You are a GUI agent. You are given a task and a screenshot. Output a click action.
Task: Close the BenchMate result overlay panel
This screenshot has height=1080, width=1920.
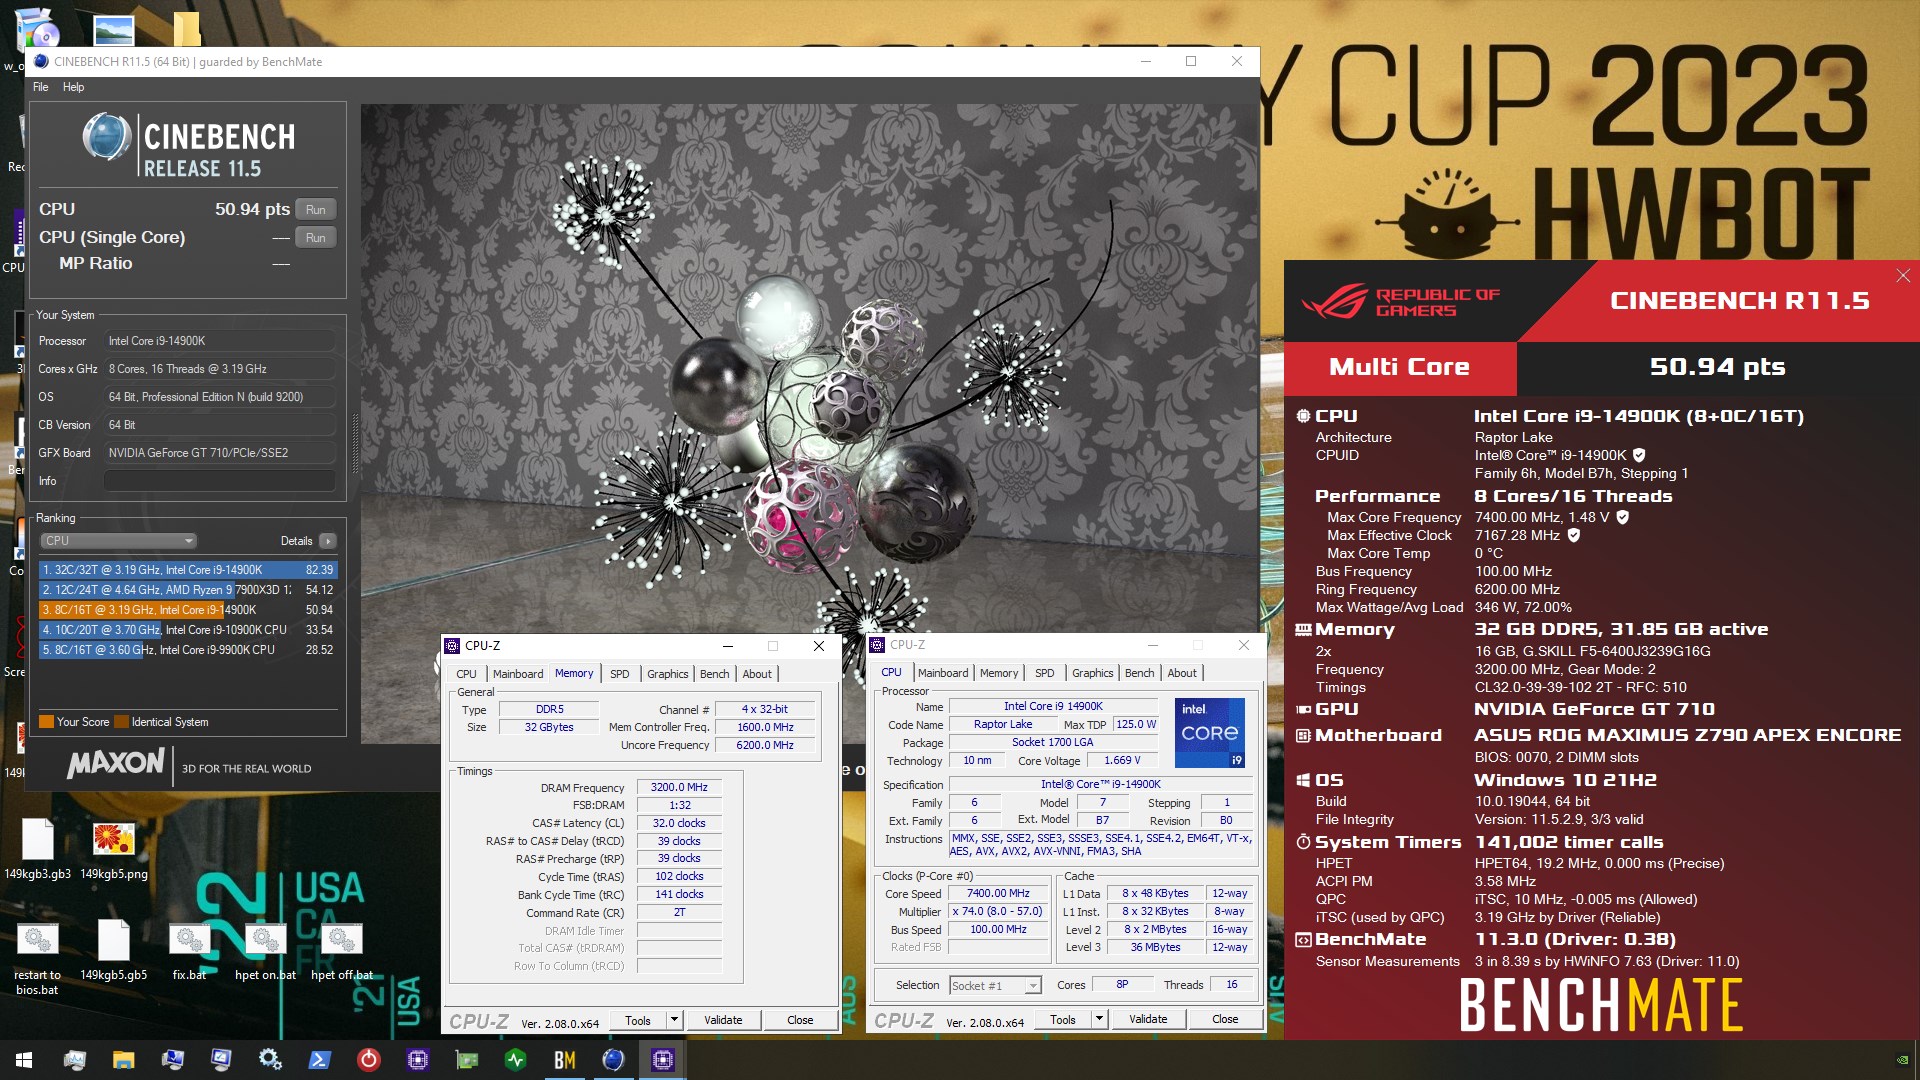[x=1903, y=275]
